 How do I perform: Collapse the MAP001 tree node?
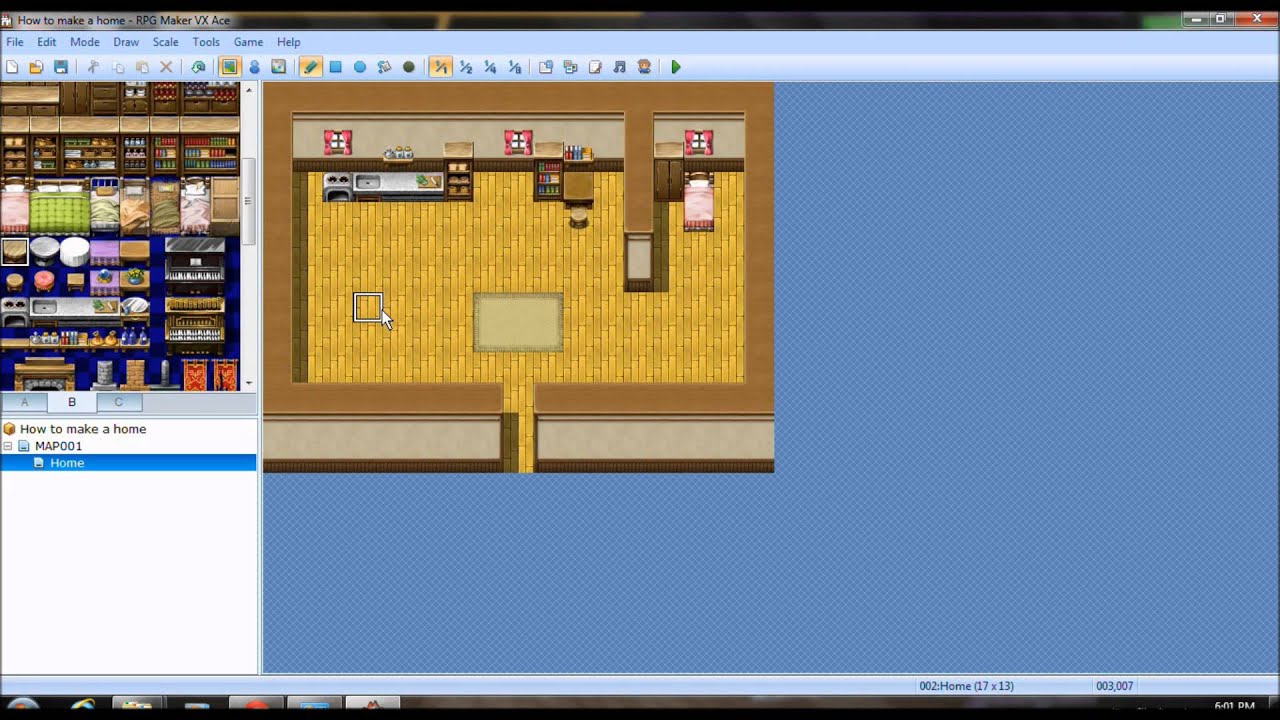tap(8, 446)
